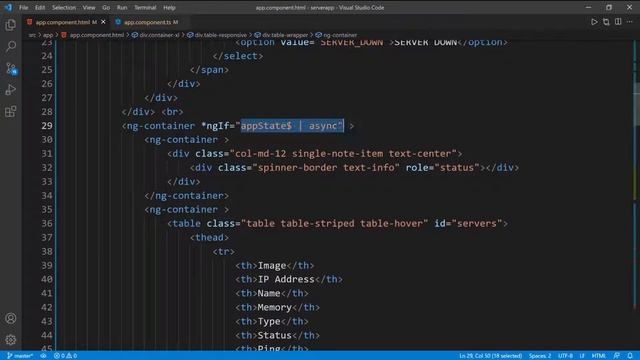
Task: Click the src breadcrumb
Action: (x=32, y=35)
